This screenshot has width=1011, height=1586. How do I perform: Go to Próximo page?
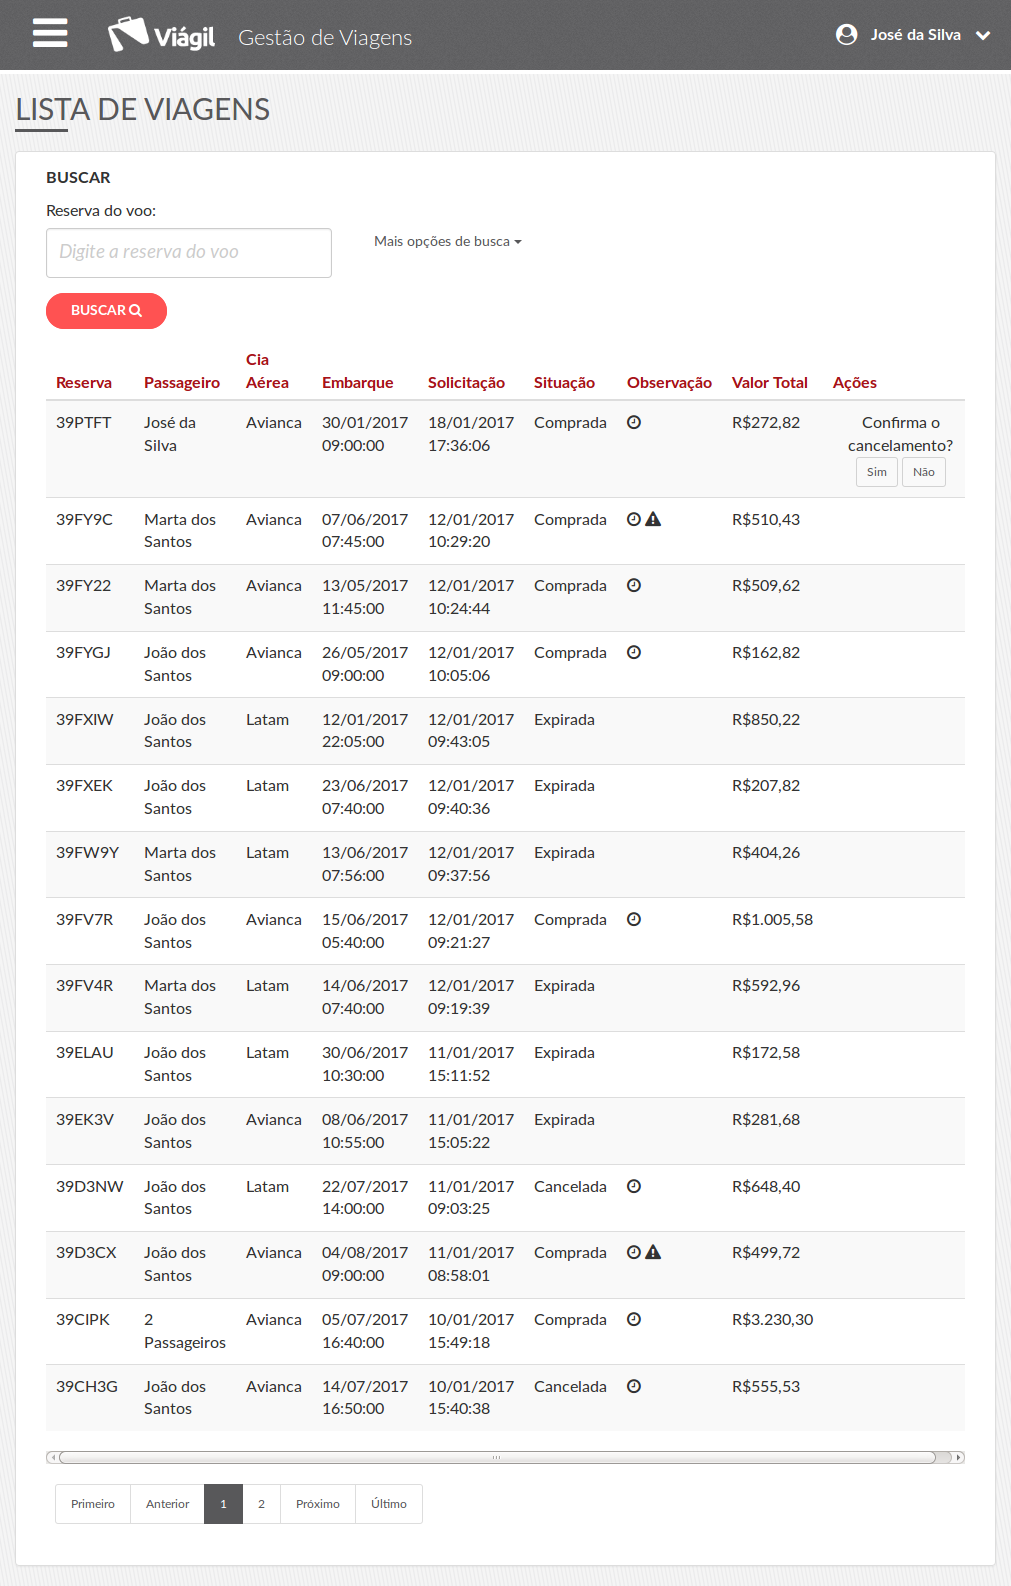coord(317,1504)
